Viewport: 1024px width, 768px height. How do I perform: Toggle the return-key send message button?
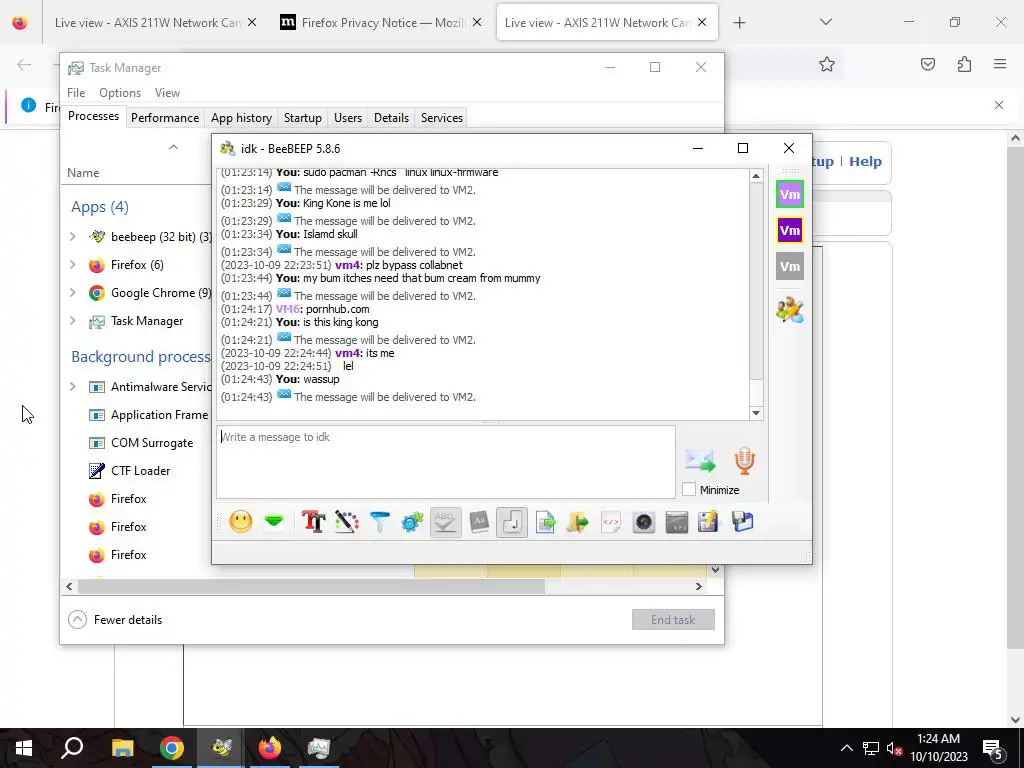pos(512,522)
